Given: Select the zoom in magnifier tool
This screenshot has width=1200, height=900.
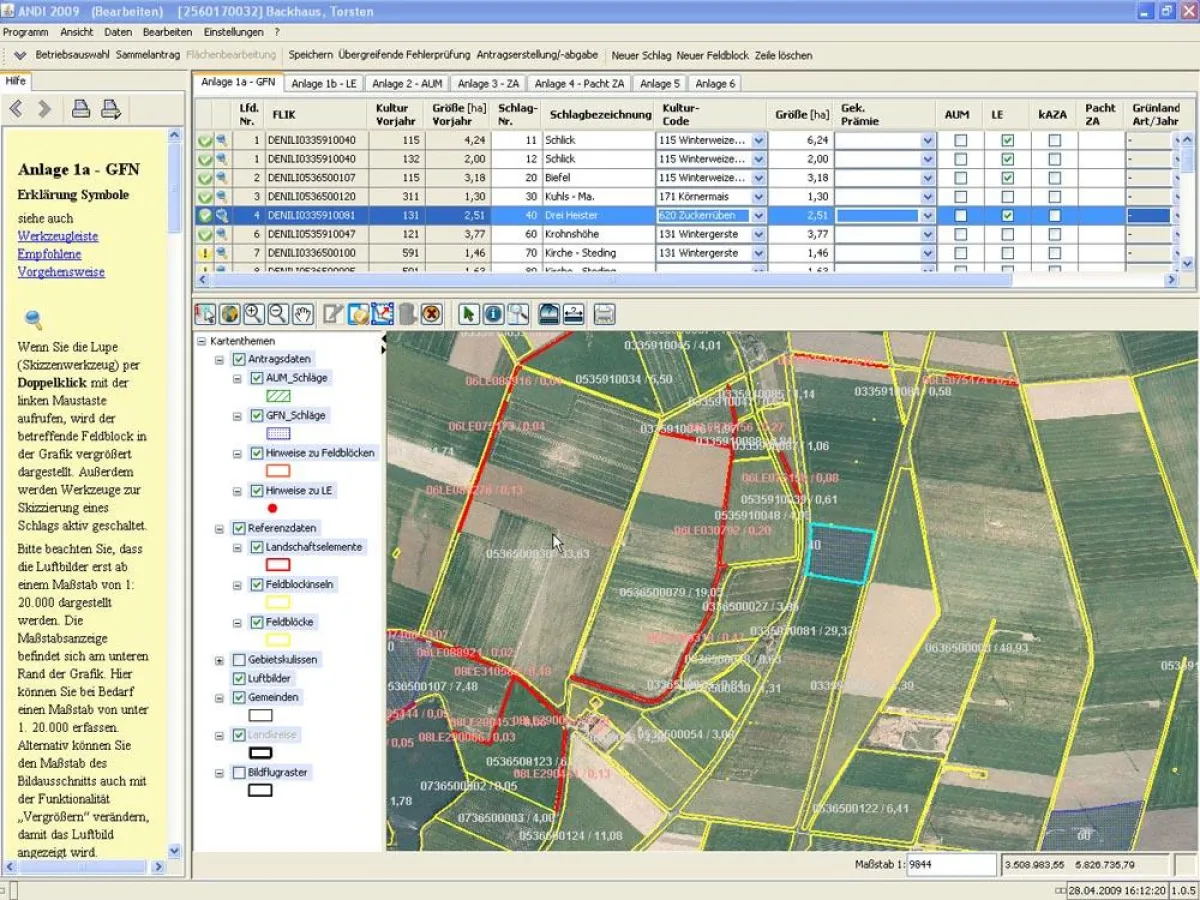Looking at the screenshot, I should tap(254, 314).
